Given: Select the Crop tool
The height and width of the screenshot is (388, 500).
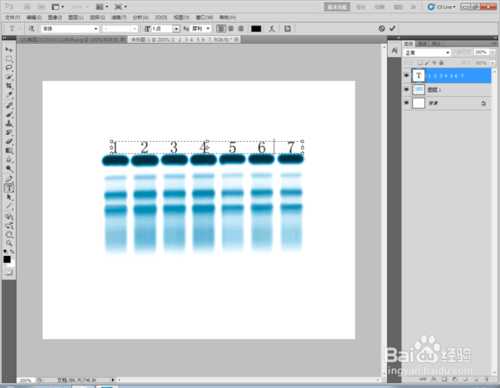Looking at the screenshot, I should point(9,86).
